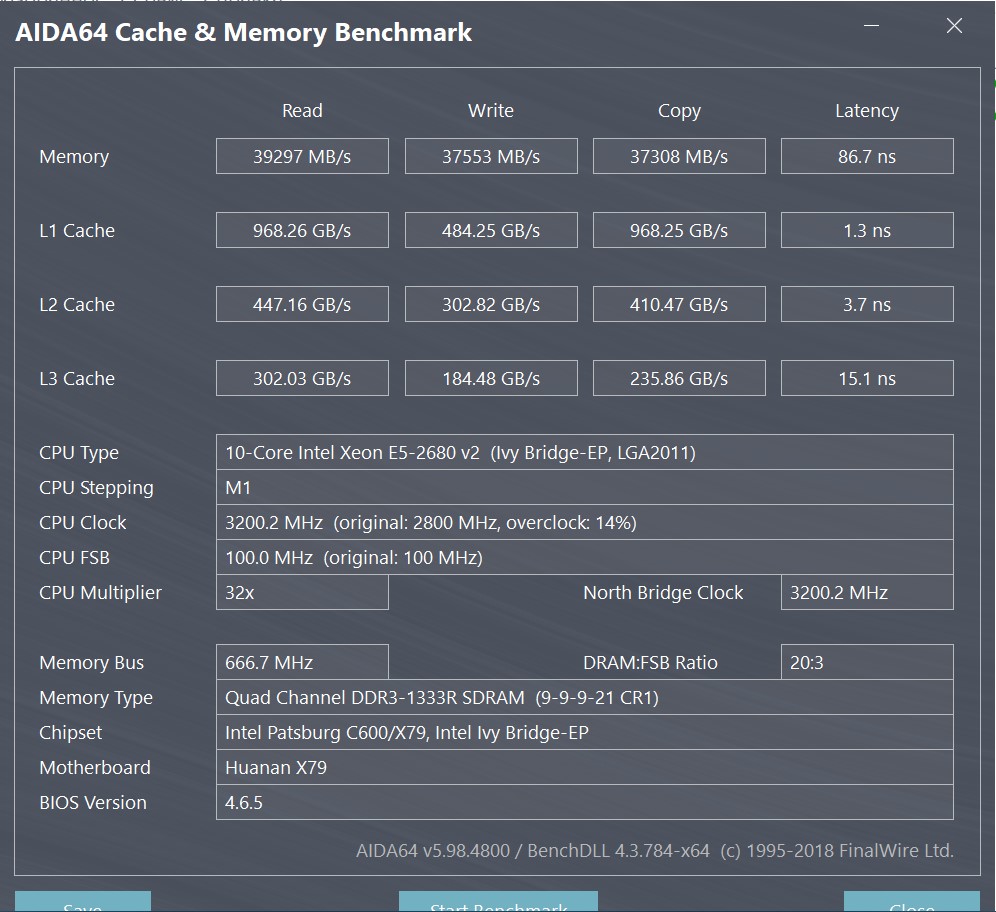This screenshot has width=996, height=912.
Task: Click the Save button
Action: point(83,902)
